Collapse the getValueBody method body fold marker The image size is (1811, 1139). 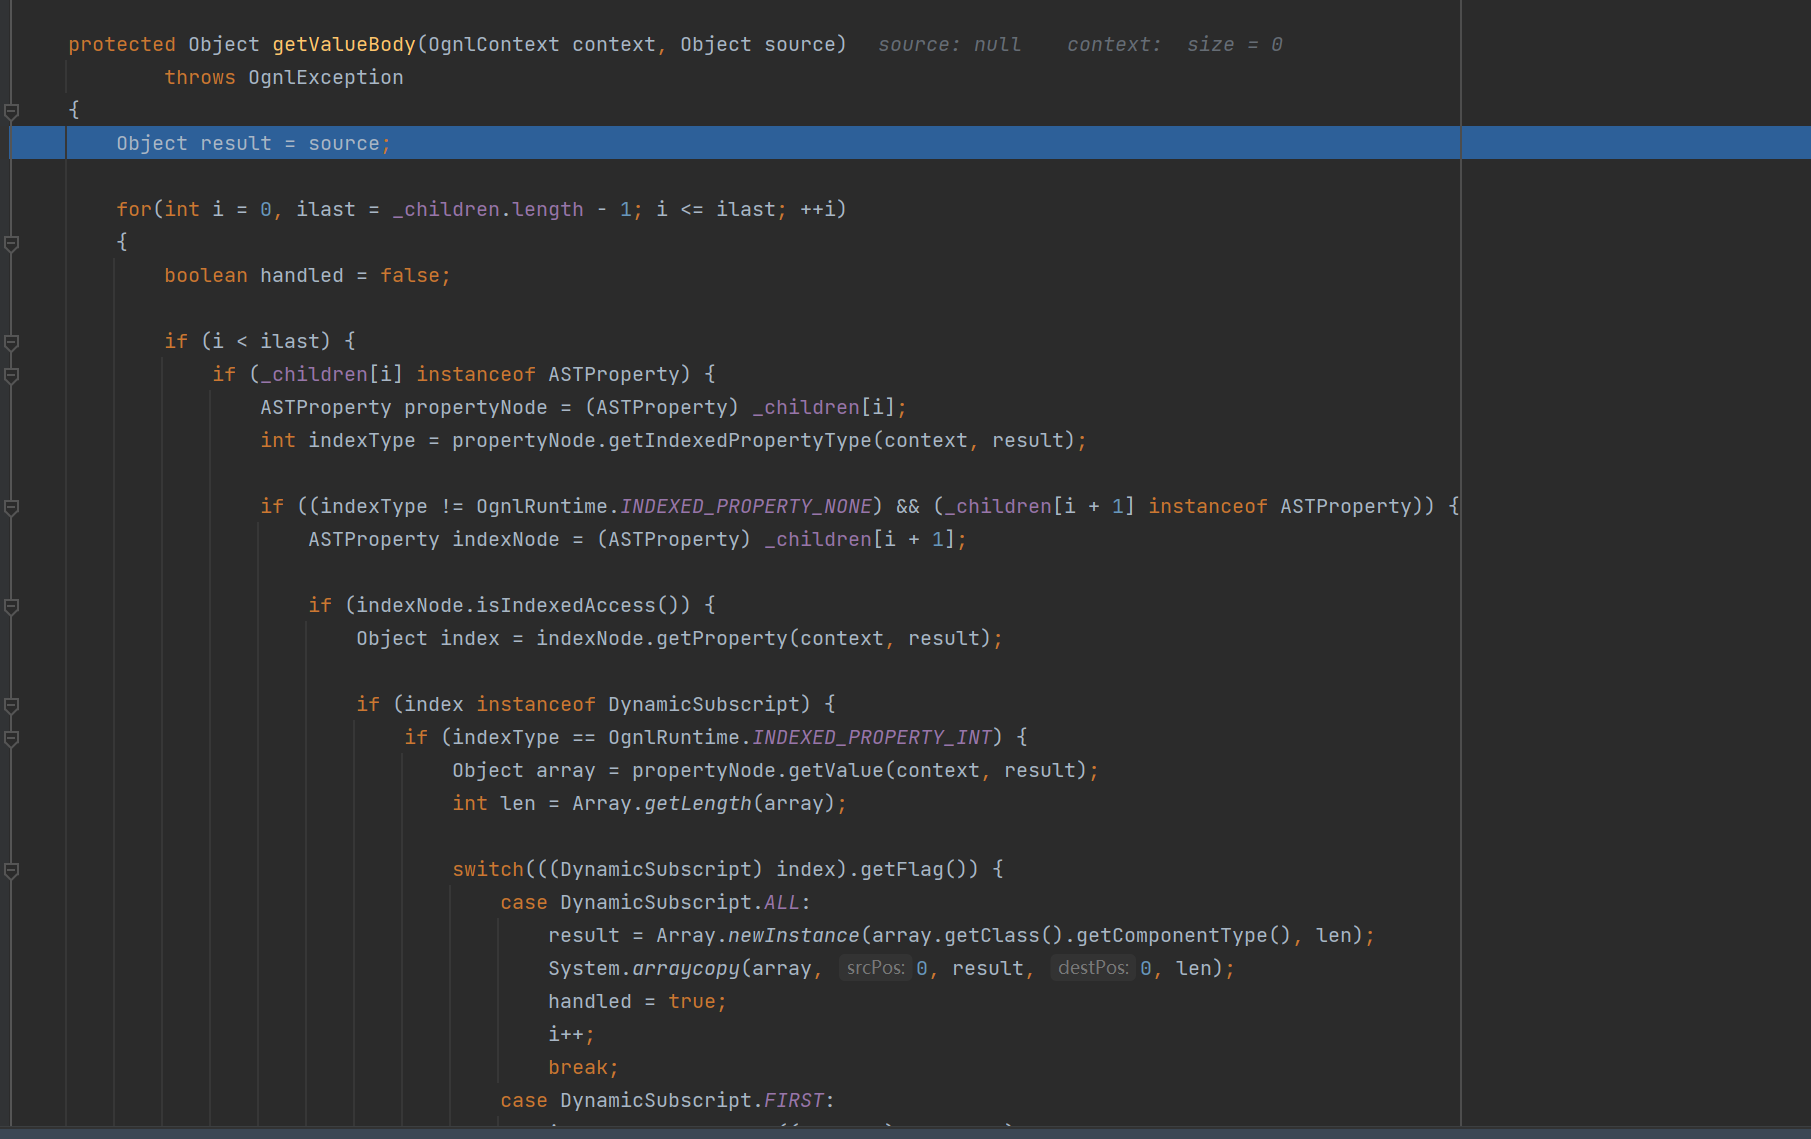point(12,111)
